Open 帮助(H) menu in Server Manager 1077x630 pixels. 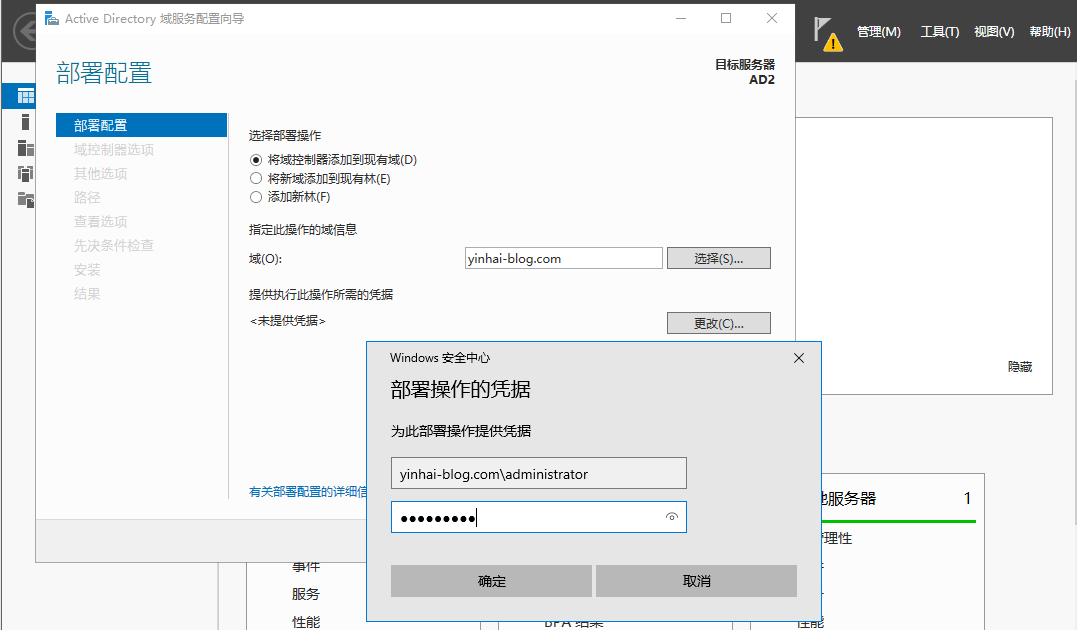click(x=1050, y=32)
